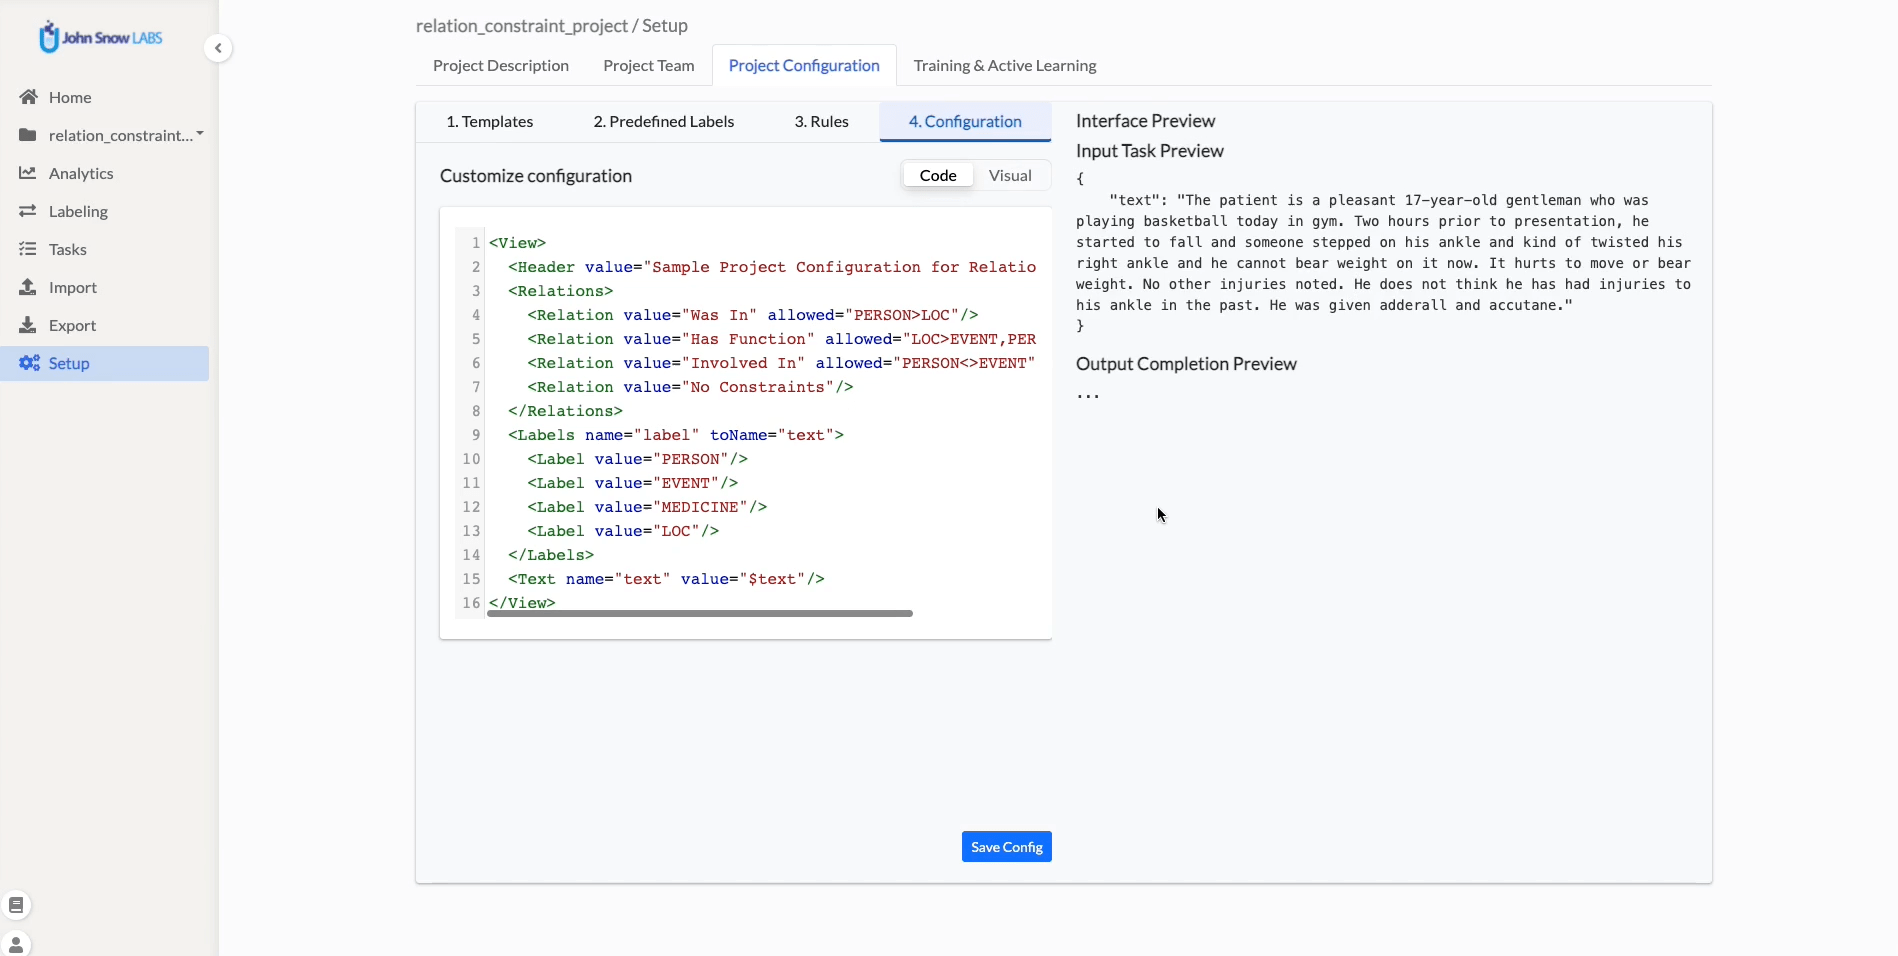
Task: Go to step 2. Predefined Labels
Action: (x=664, y=121)
